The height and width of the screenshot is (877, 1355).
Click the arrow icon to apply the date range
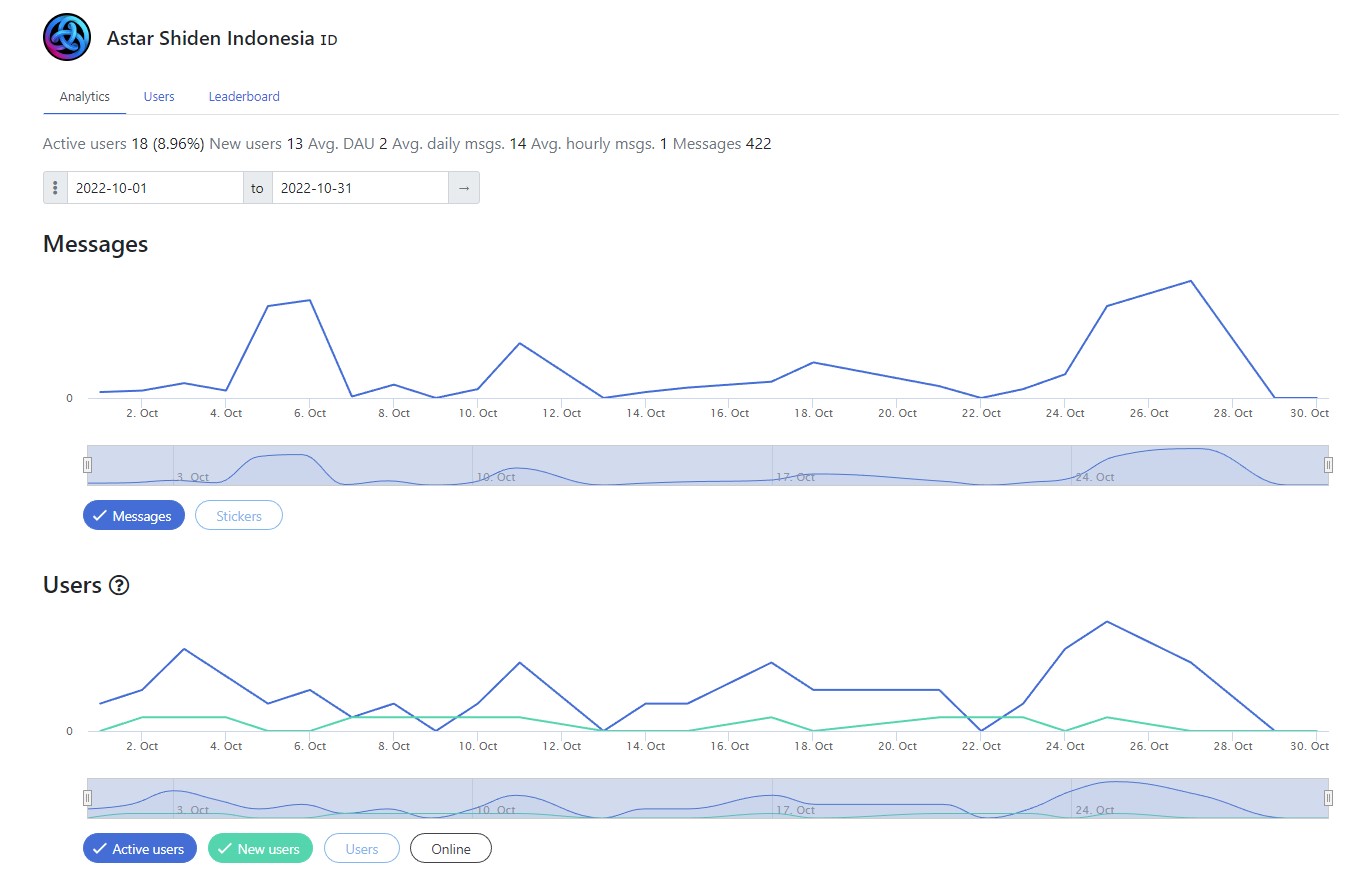[x=462, y=187]
